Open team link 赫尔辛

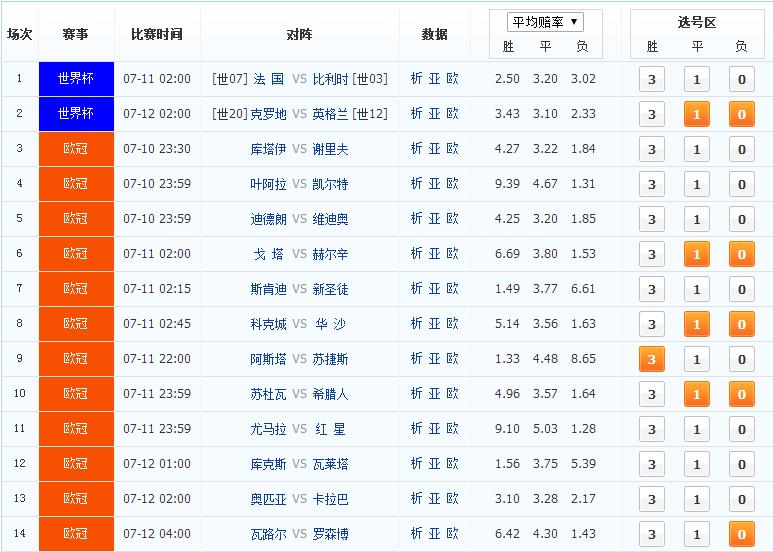[x=330, y=254]
